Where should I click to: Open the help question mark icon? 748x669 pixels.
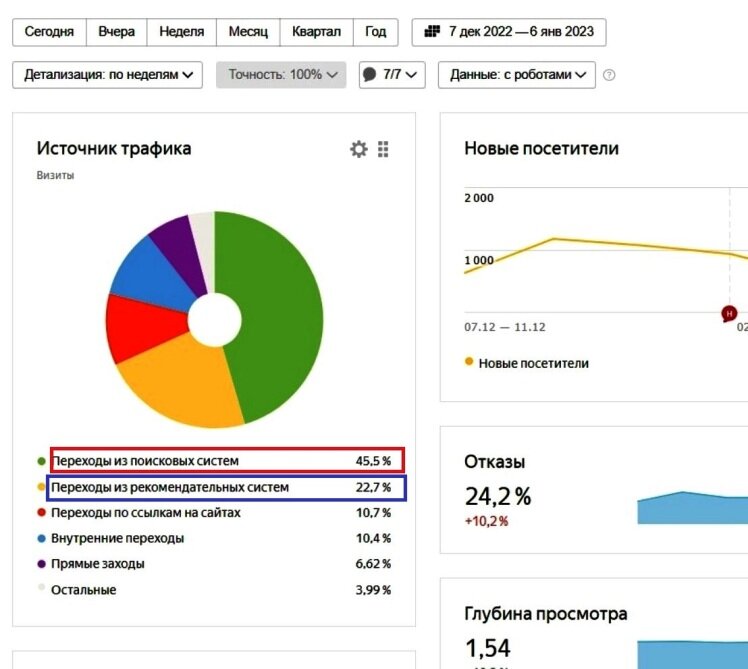coord(609,75)
